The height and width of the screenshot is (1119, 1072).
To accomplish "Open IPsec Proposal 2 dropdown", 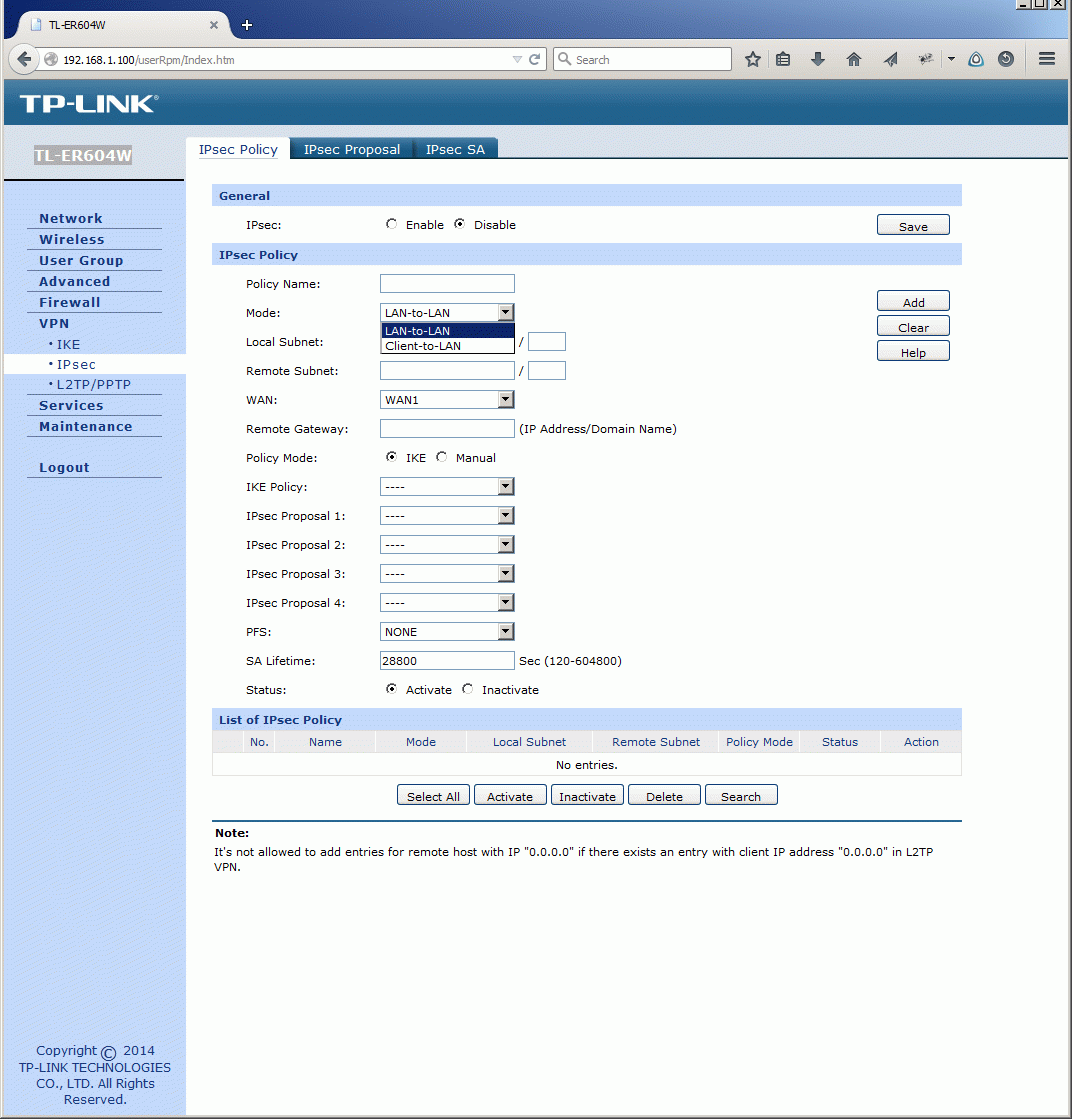I will [447, 545].
